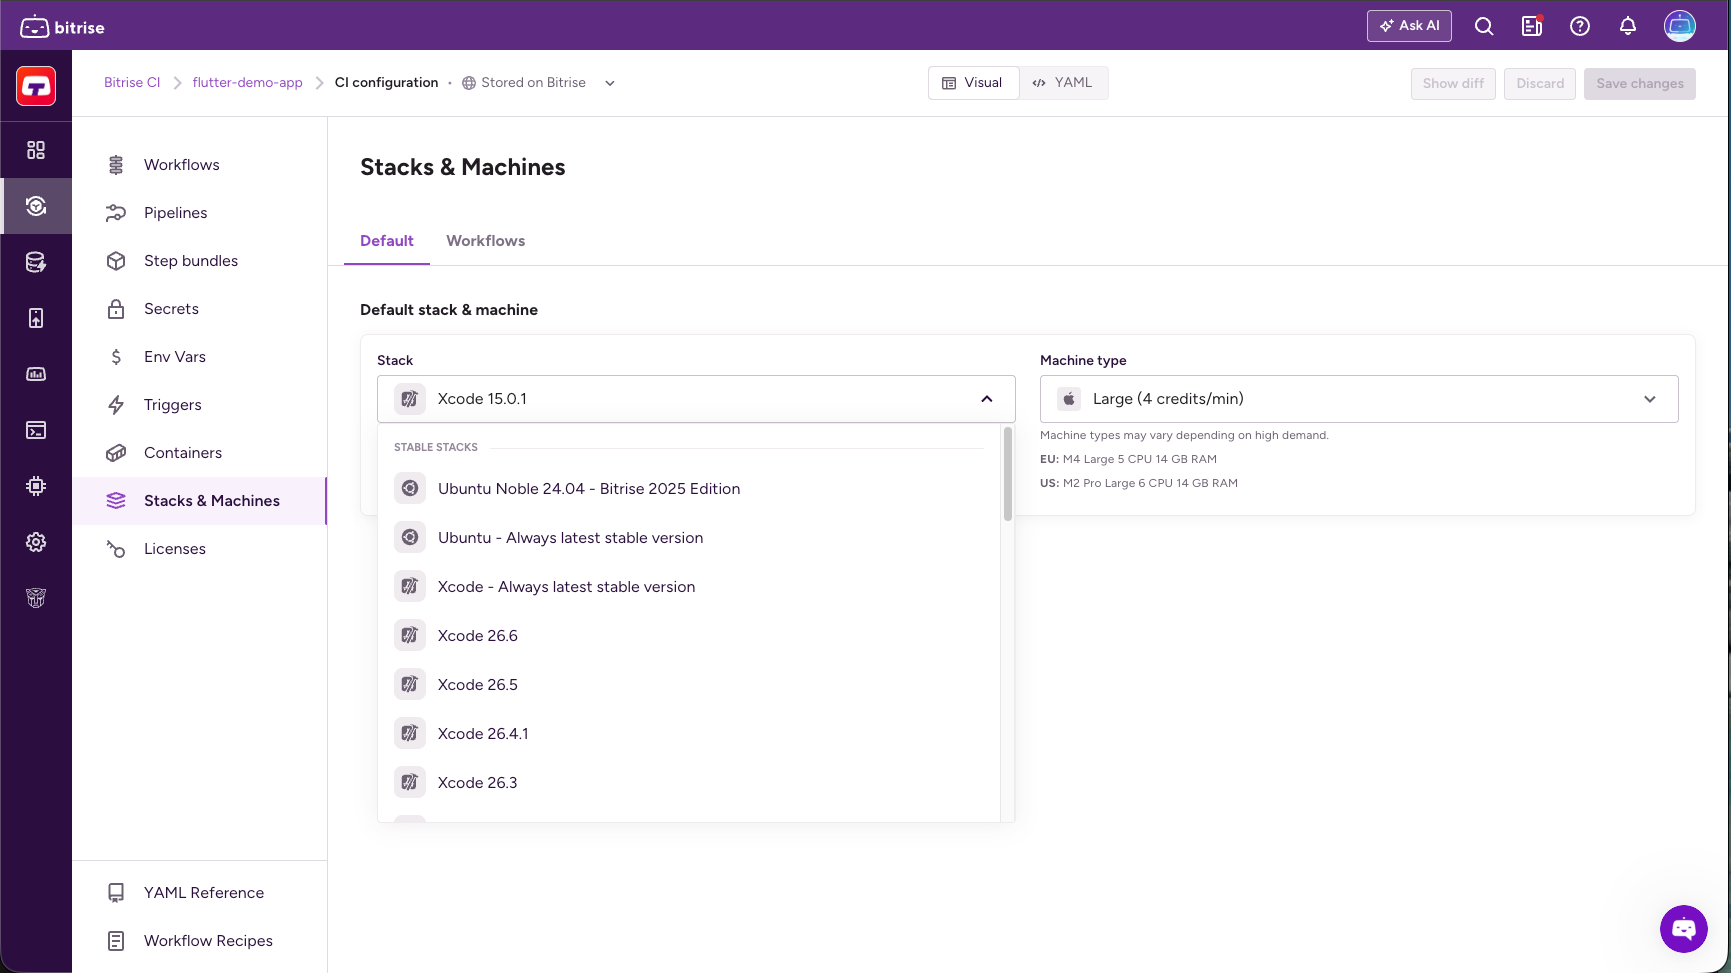
Task: Go to Bitrise CI breadcrumb
Action: coord(132,83)
